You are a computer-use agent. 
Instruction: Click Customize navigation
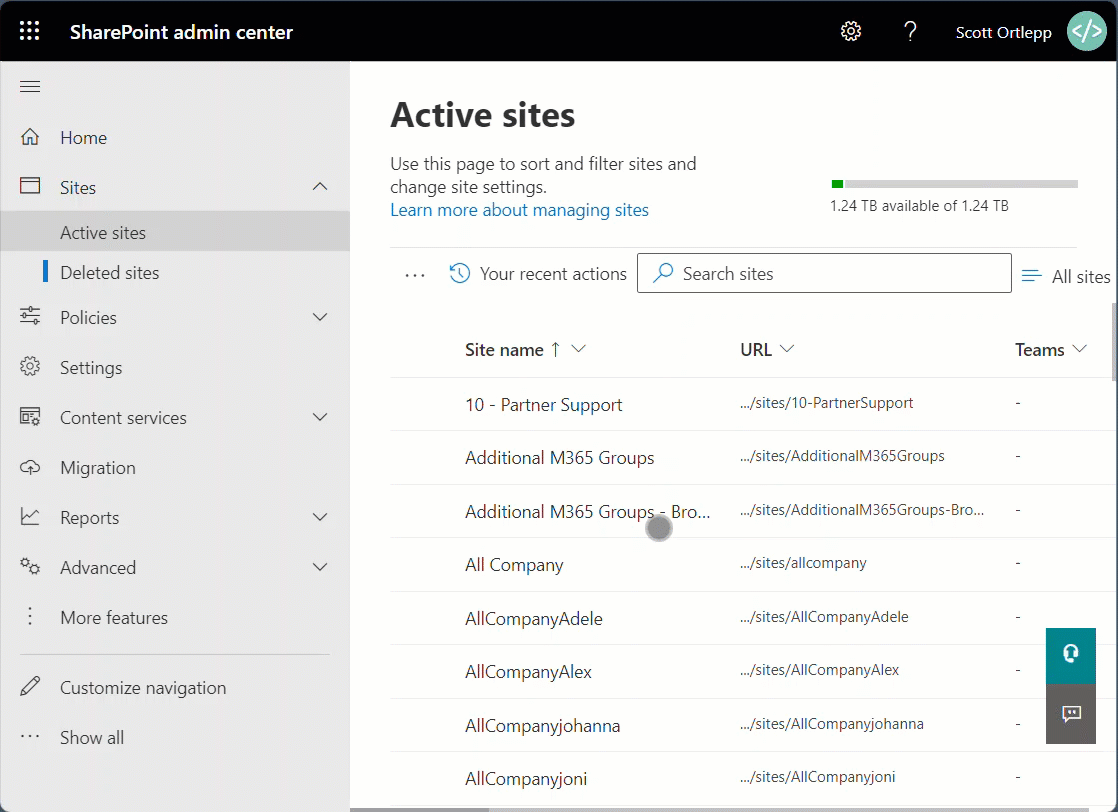[x=143, y=687]
